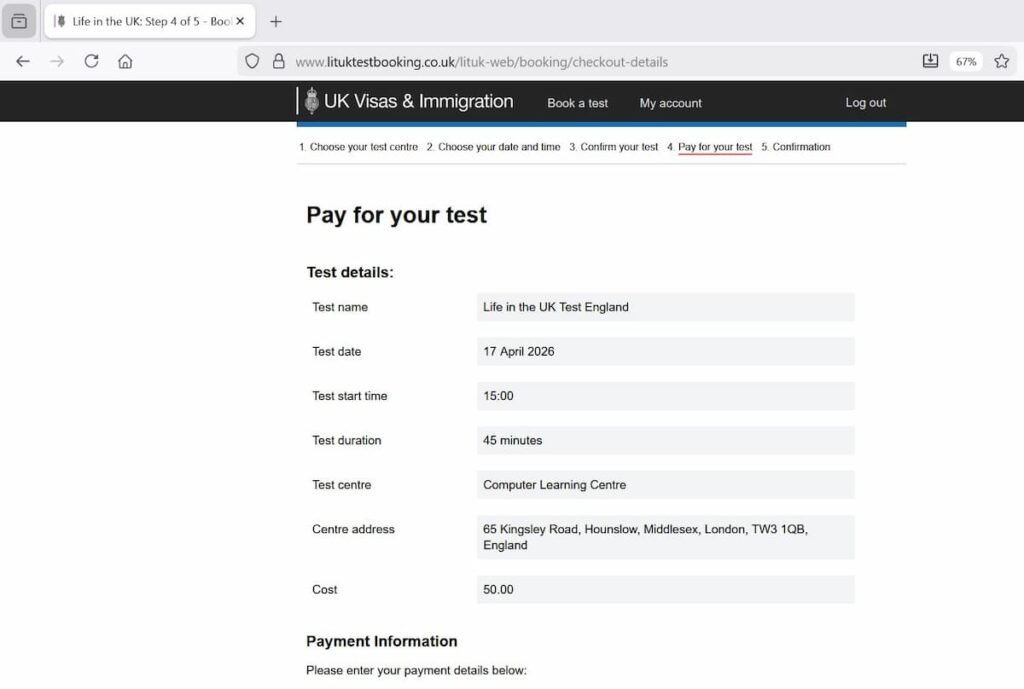The image size is (1024, 689).
Task: Click the Test centre value field
Action: 665,485
